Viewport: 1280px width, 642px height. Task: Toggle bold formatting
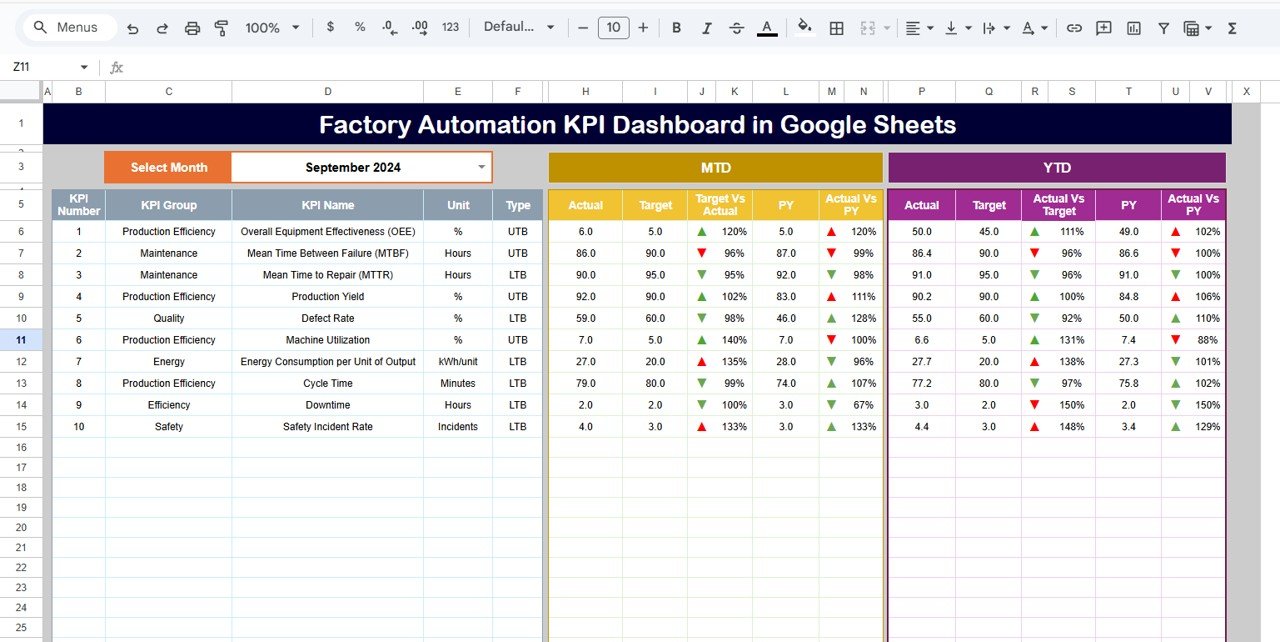coord(676,27)
